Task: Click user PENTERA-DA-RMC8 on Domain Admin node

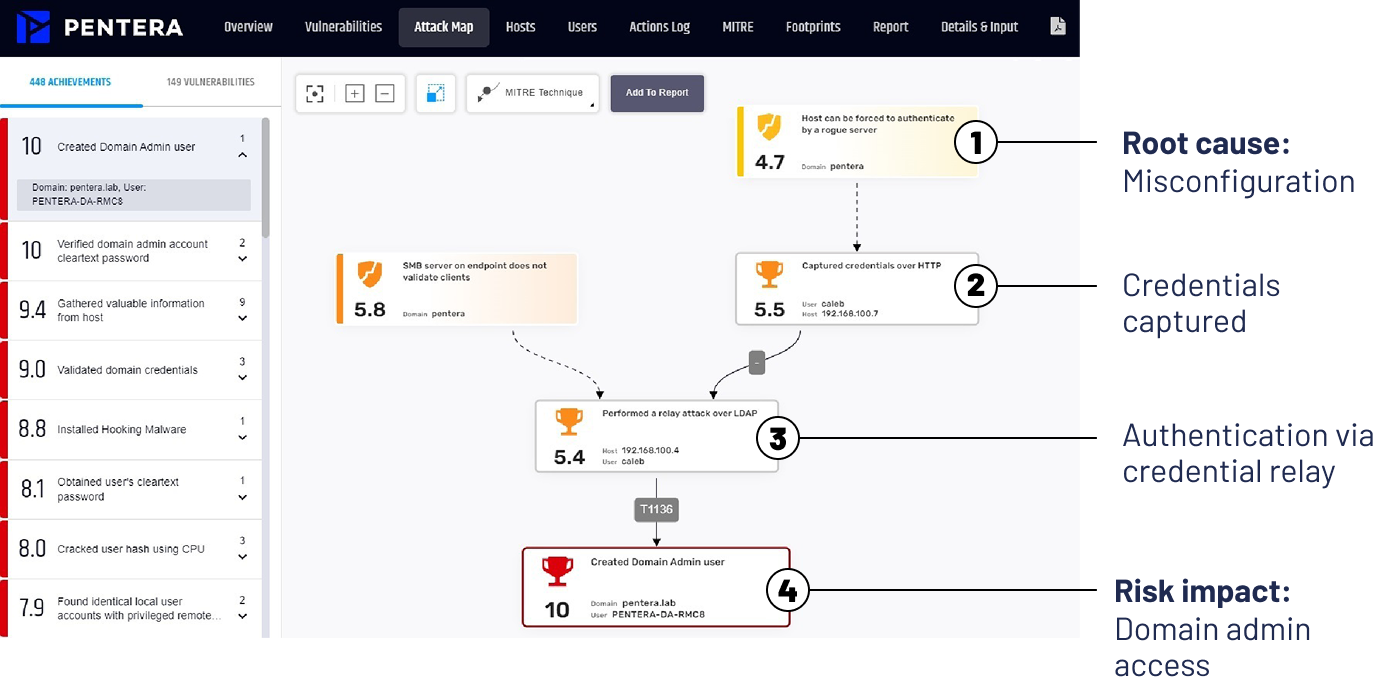Action: pyautogui.click(x=658, y=614)
